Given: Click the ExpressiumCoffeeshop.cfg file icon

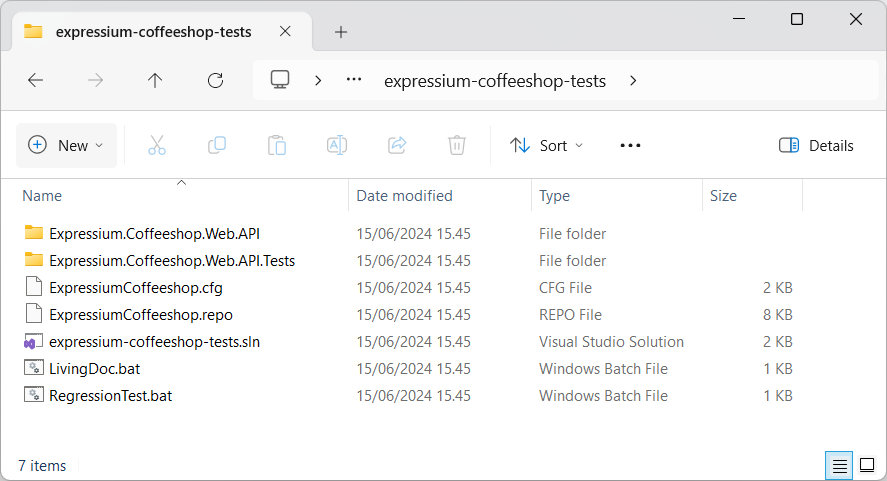Looking at the screenshot, I should (34, 287).
